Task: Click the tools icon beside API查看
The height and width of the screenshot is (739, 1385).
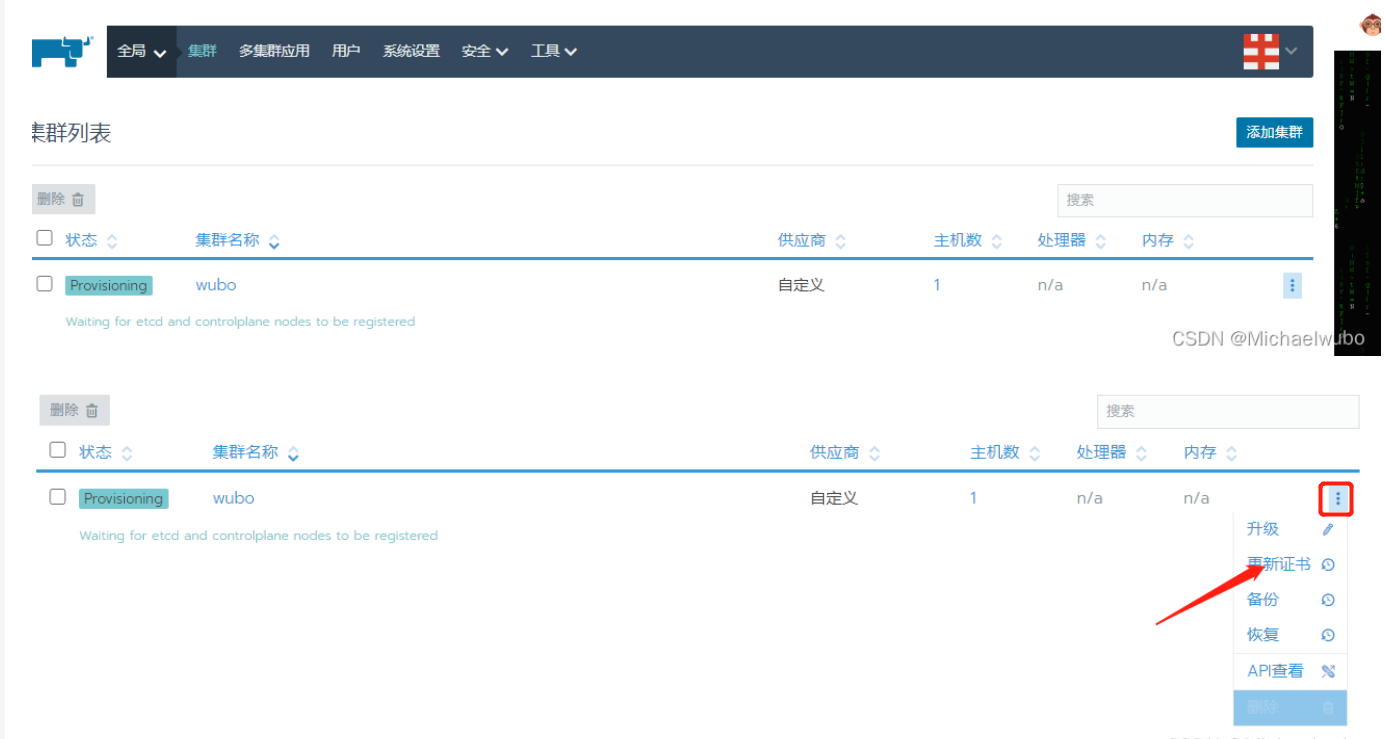Action: click(x=1328, y=671)
